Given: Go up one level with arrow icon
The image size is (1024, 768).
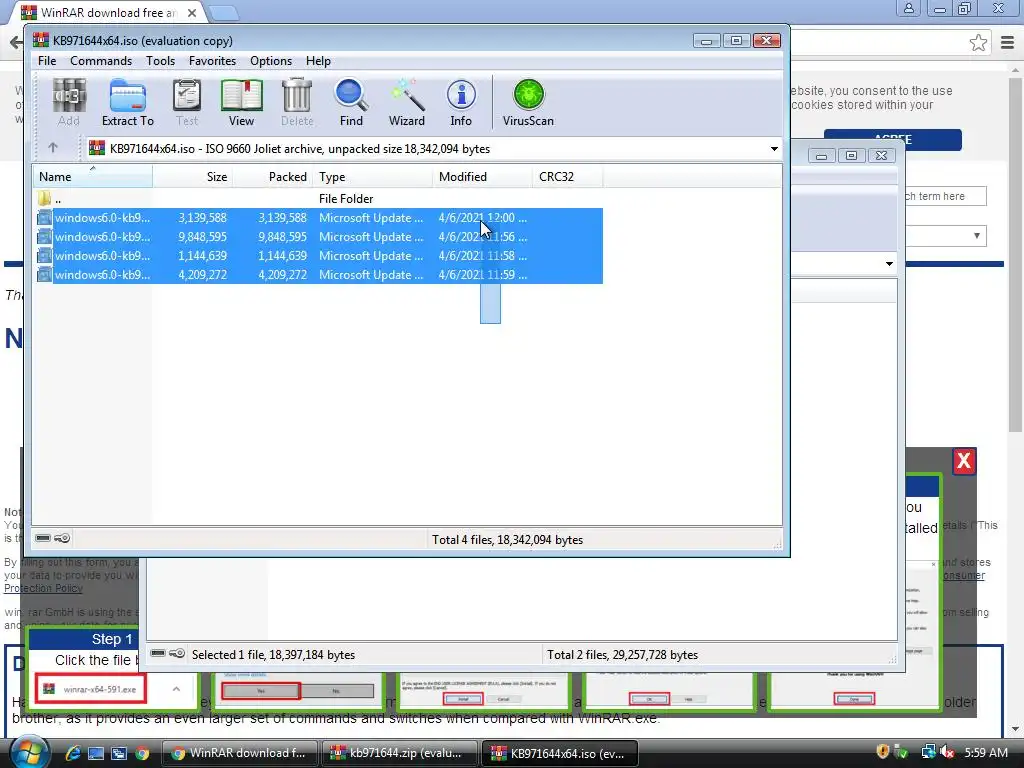Looking at the screenshot, I should pyautogui.click(x=53, y=148).
